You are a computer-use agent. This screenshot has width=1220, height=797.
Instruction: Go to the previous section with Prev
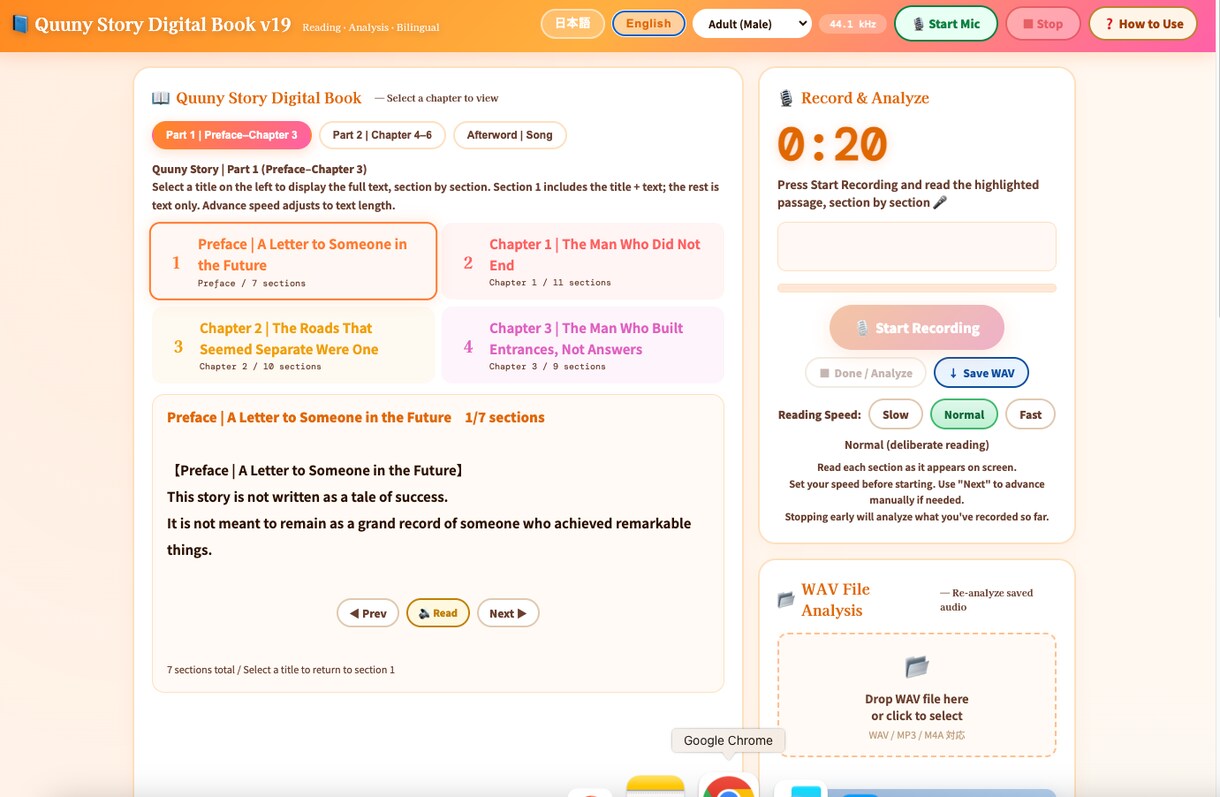click(368, 613)
